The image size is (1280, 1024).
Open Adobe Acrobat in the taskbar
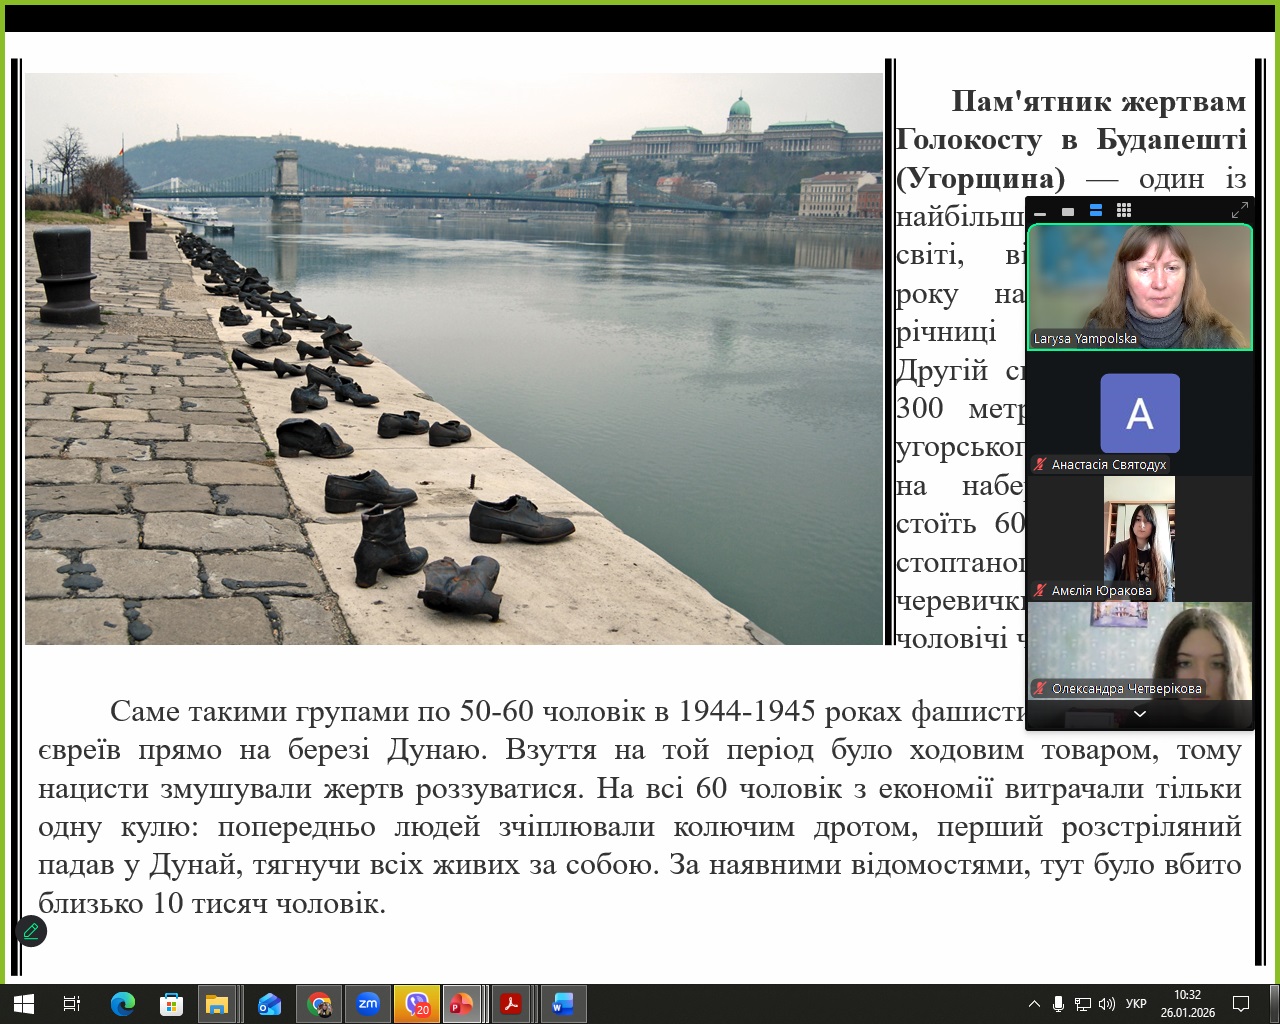pos(512,1004)
